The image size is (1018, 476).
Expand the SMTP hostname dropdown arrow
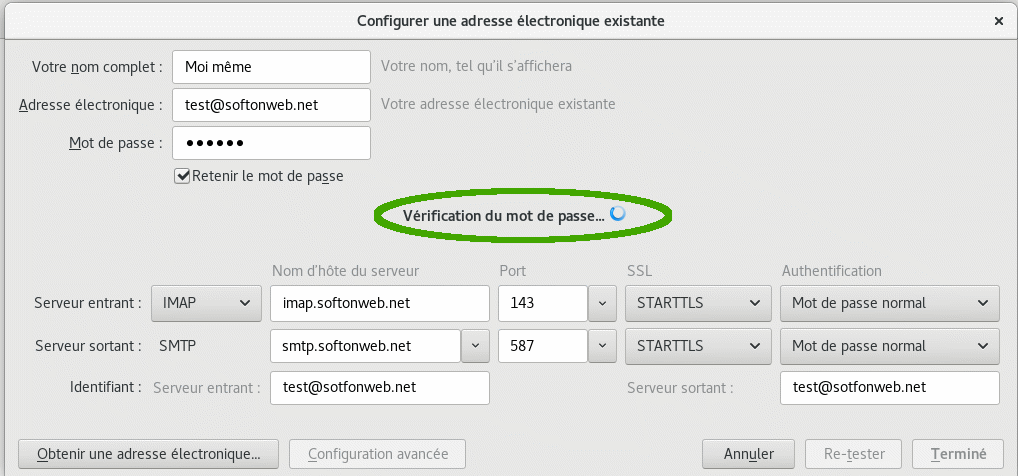tap(475, 346)
